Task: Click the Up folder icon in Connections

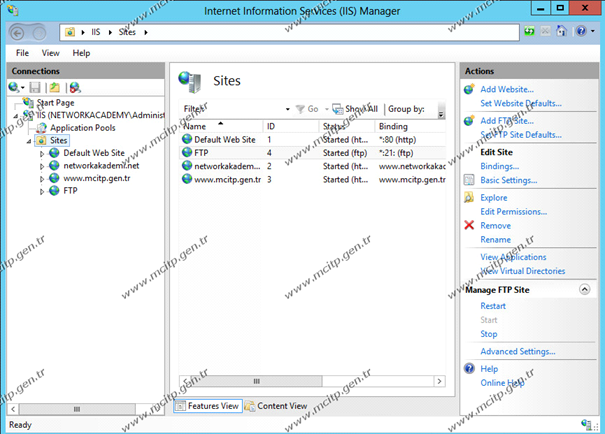Action: pyautogui.click(x=54, y=88)
